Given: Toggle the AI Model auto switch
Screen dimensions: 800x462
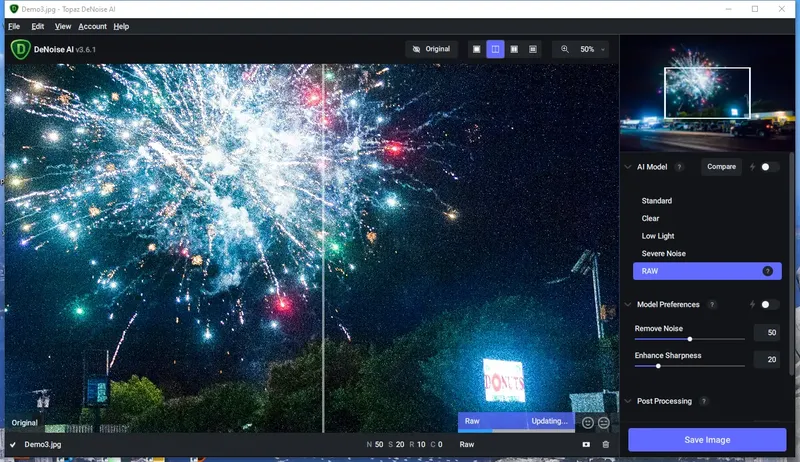Looking at the screenshot, I should pyautogui.click(x=769, y=167).
